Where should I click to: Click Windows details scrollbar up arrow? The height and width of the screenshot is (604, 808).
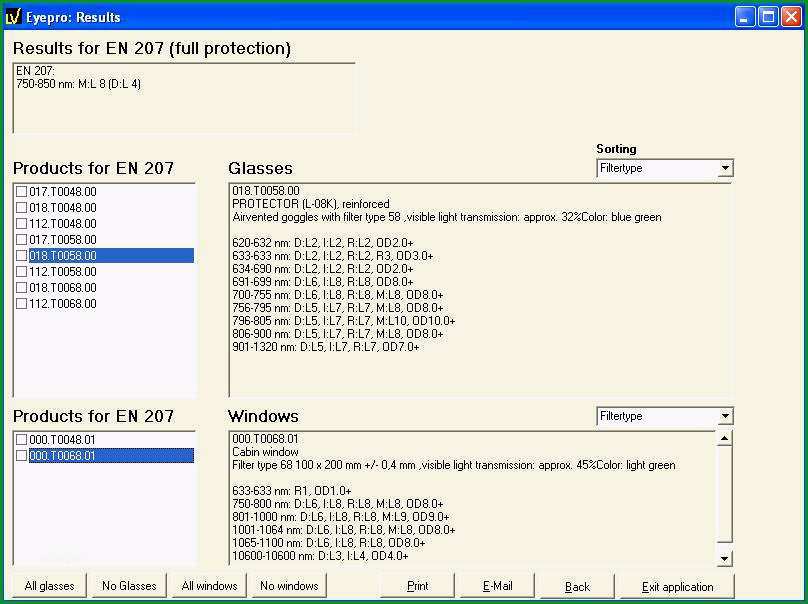(725, 439)
